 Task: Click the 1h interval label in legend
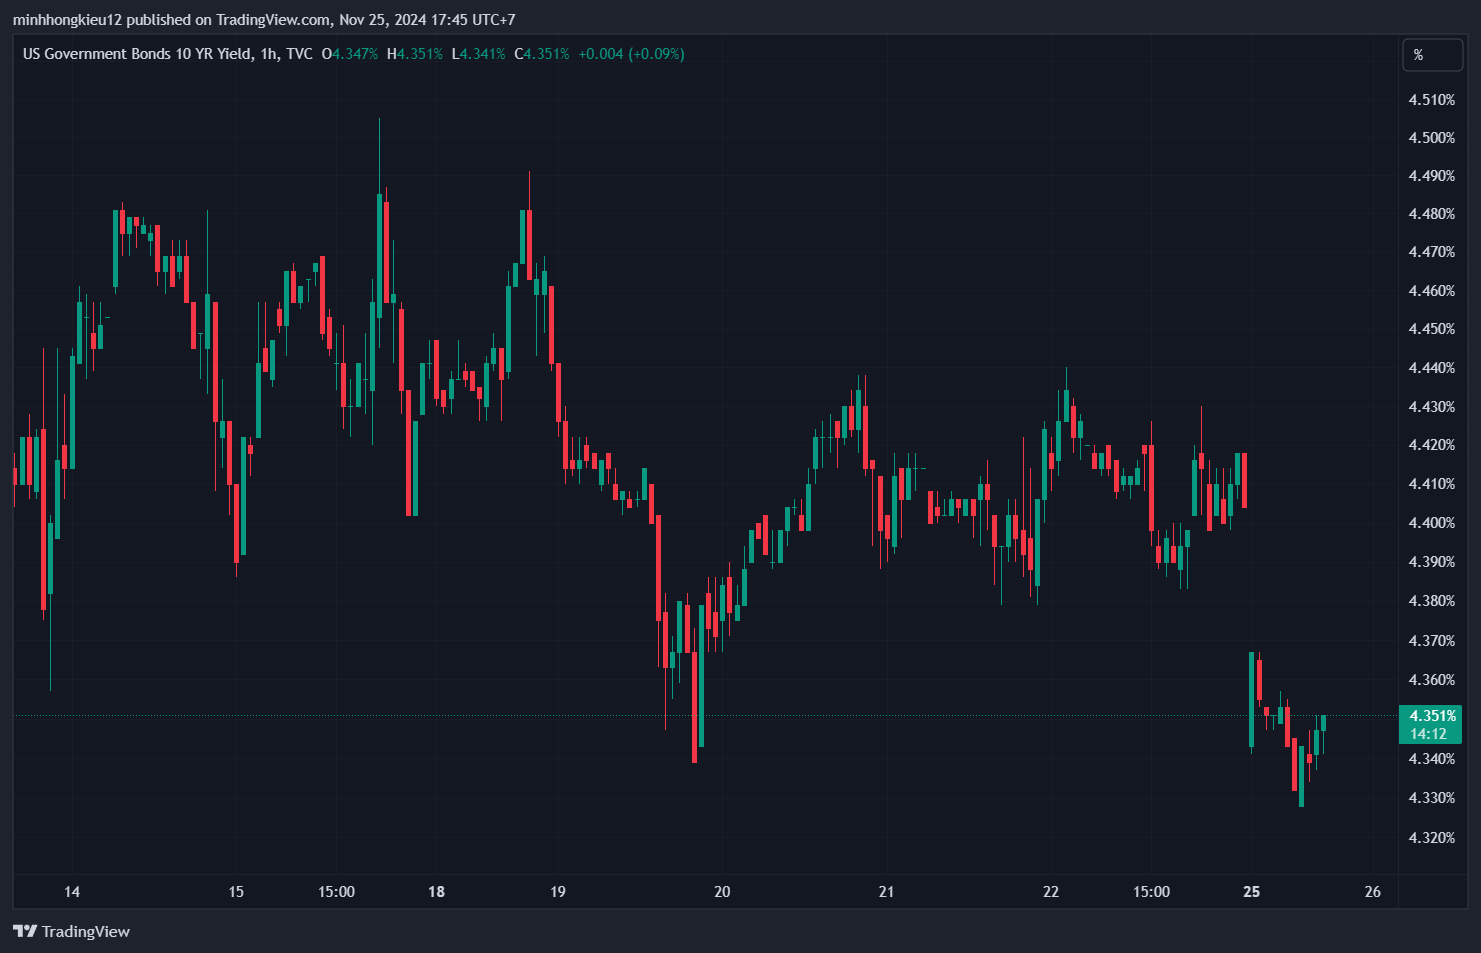tap(268, 54)
